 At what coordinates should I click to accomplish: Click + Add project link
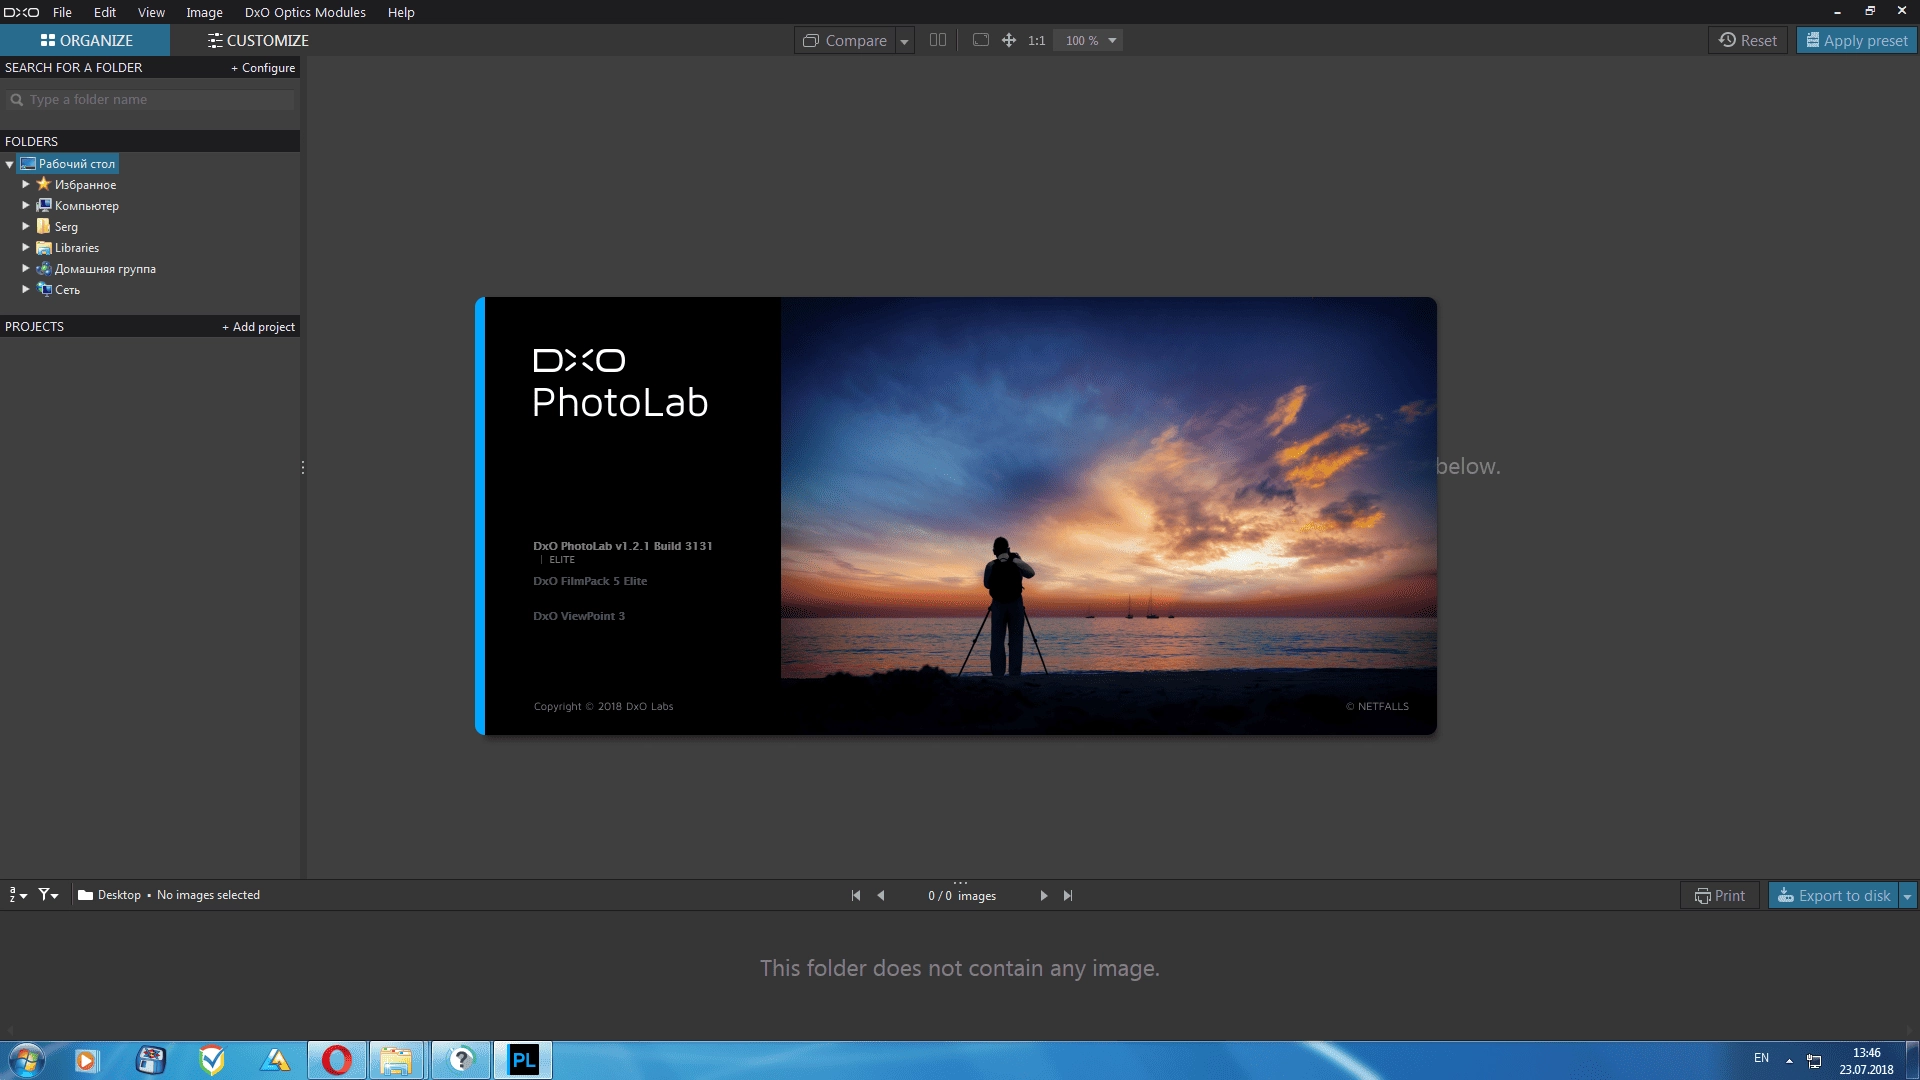[258, 327]
